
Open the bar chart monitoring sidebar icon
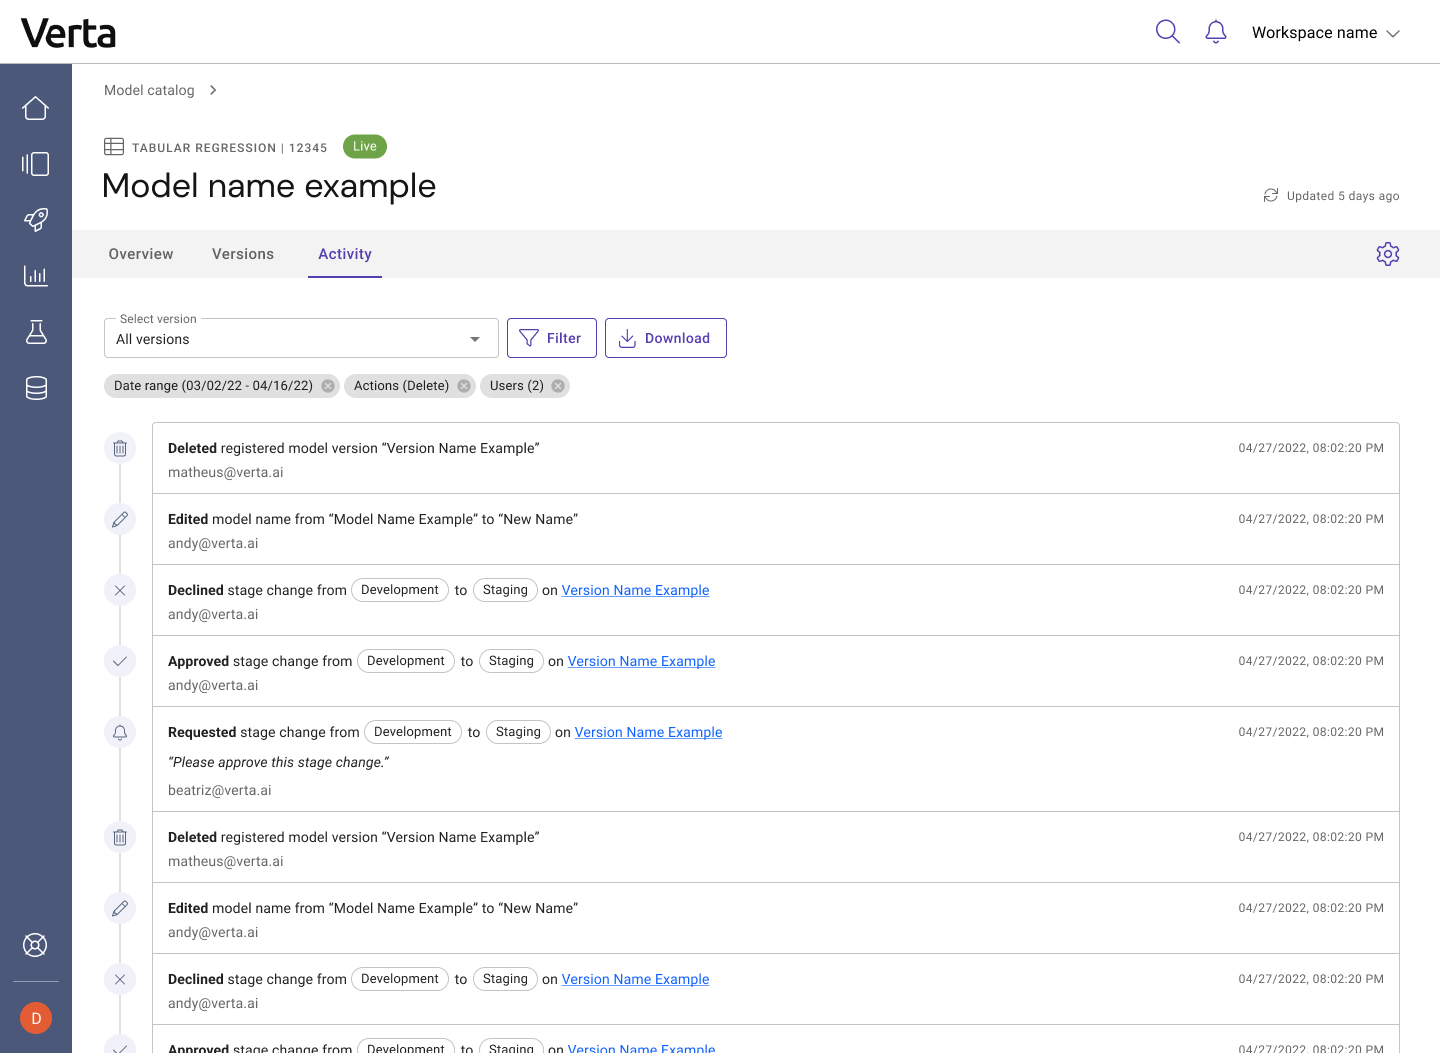(x=36, y=276)
